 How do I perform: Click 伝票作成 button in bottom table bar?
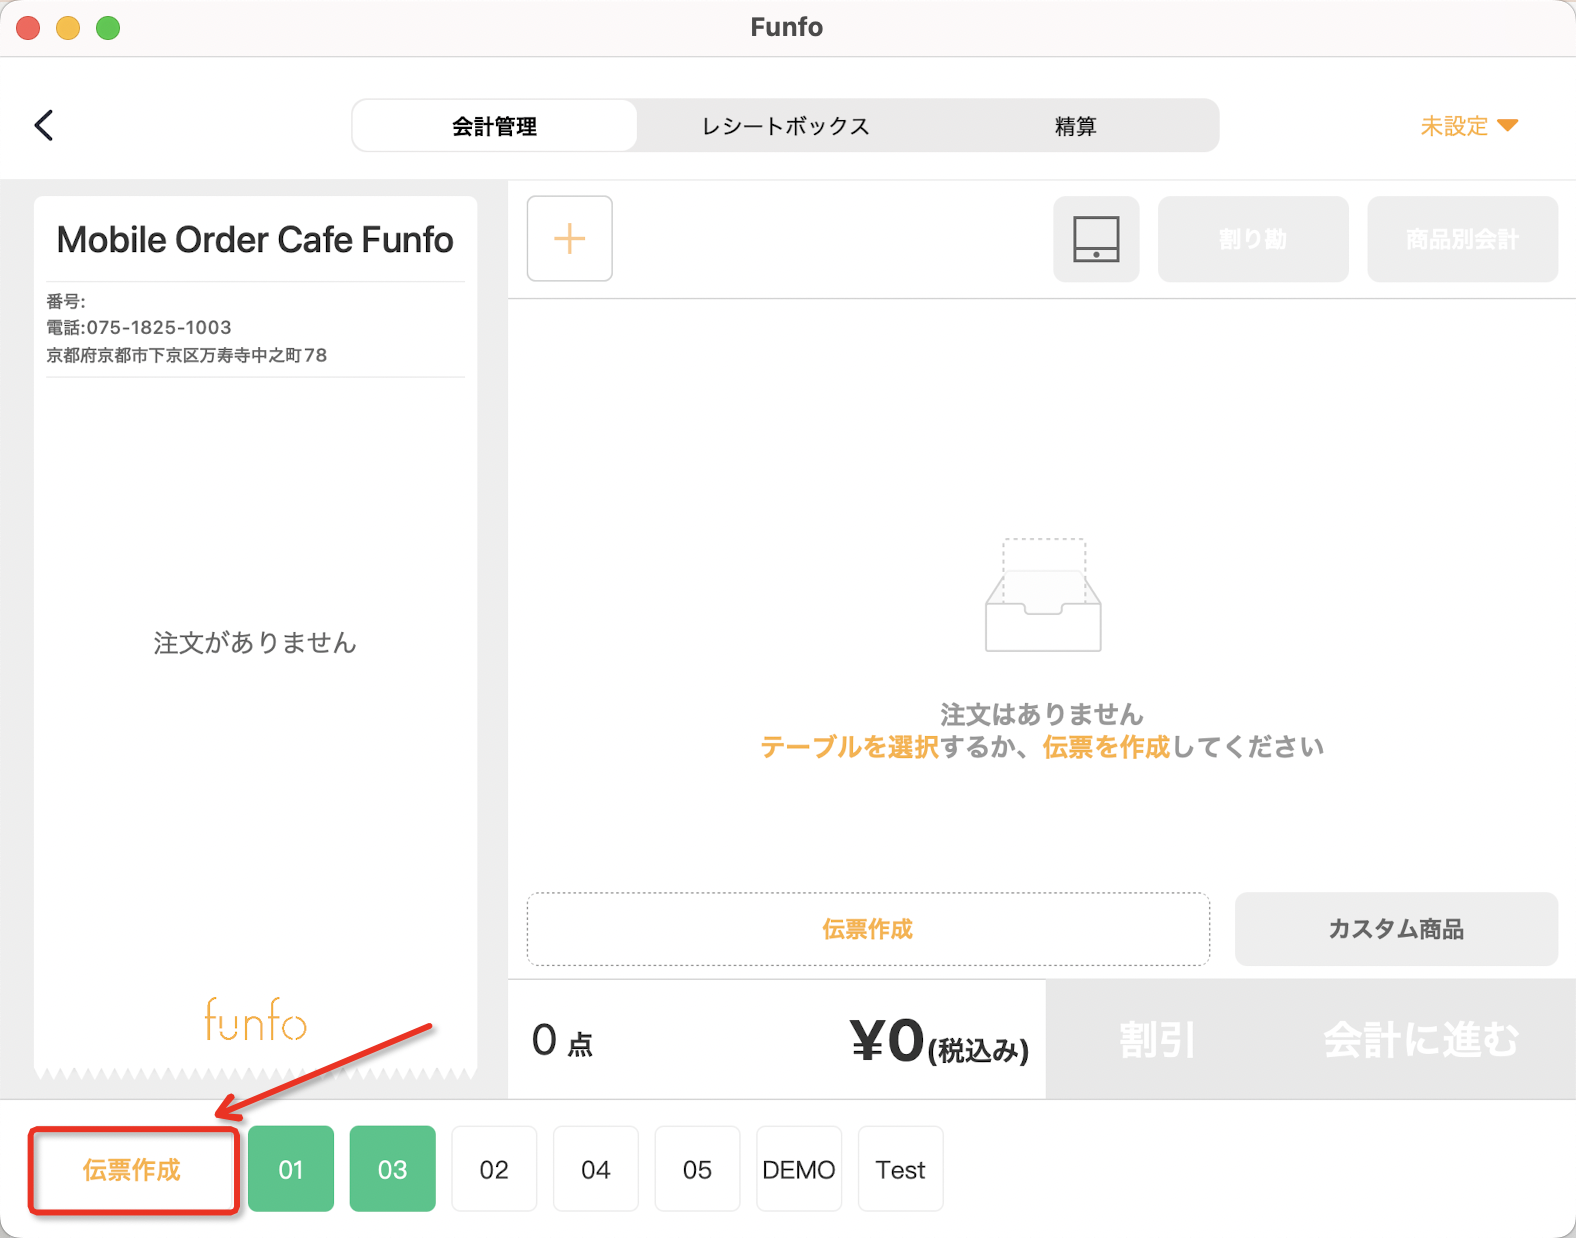click(132, 1170)
